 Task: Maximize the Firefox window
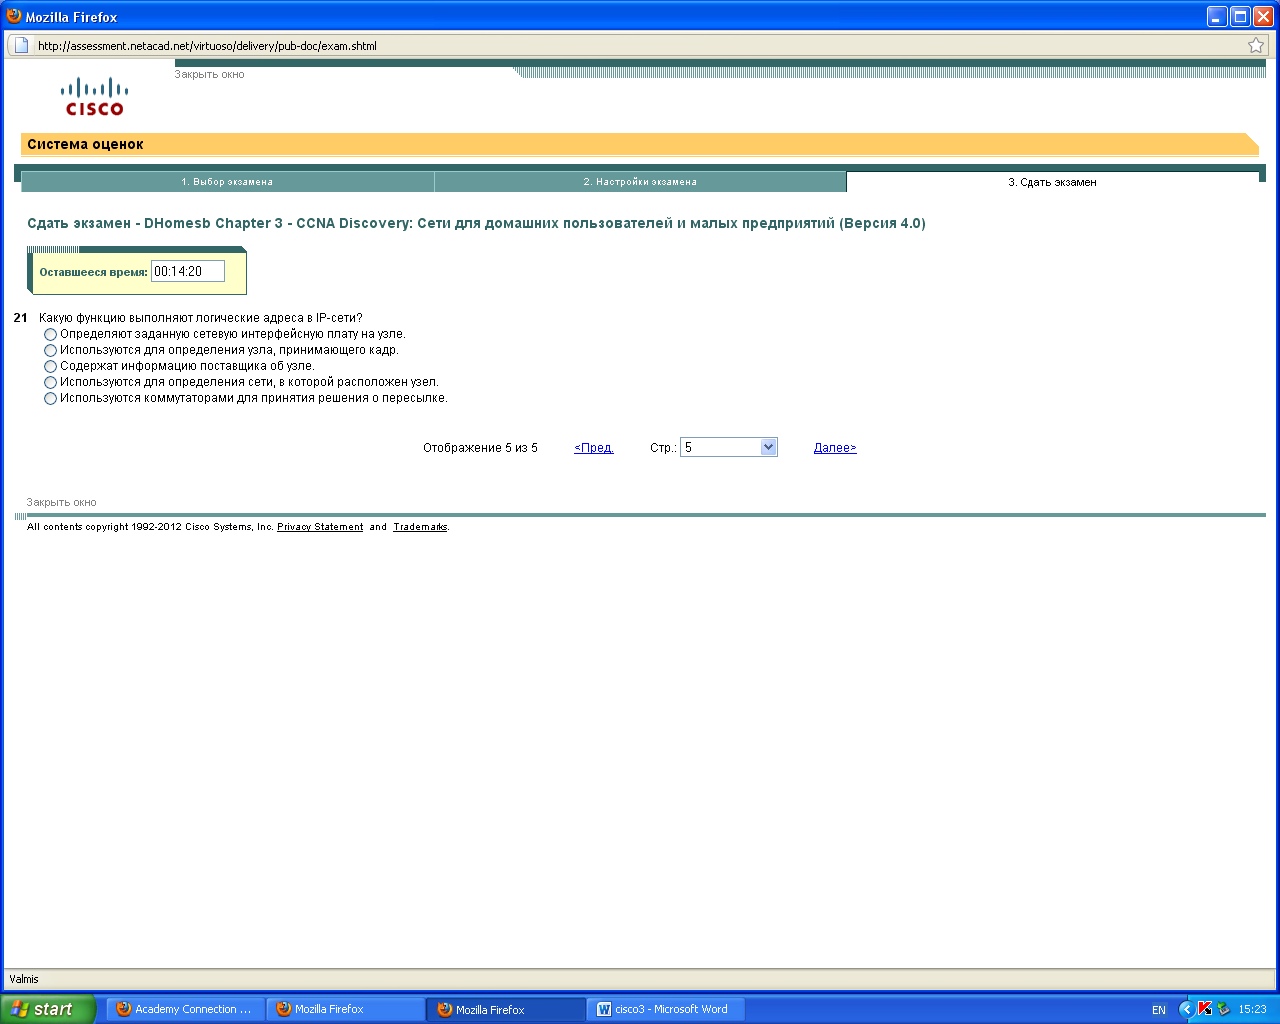click(x=1240, y=17)
